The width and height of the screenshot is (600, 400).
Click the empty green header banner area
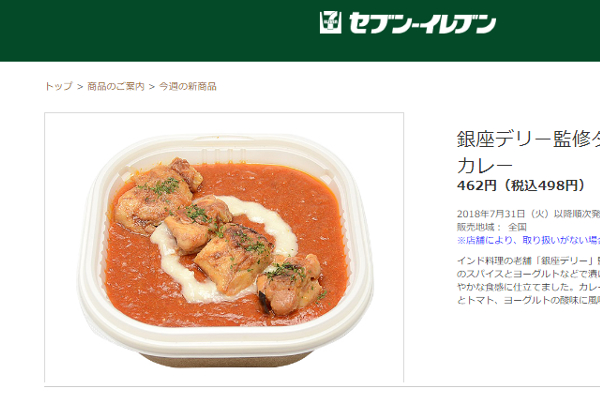tap(153, 31)
